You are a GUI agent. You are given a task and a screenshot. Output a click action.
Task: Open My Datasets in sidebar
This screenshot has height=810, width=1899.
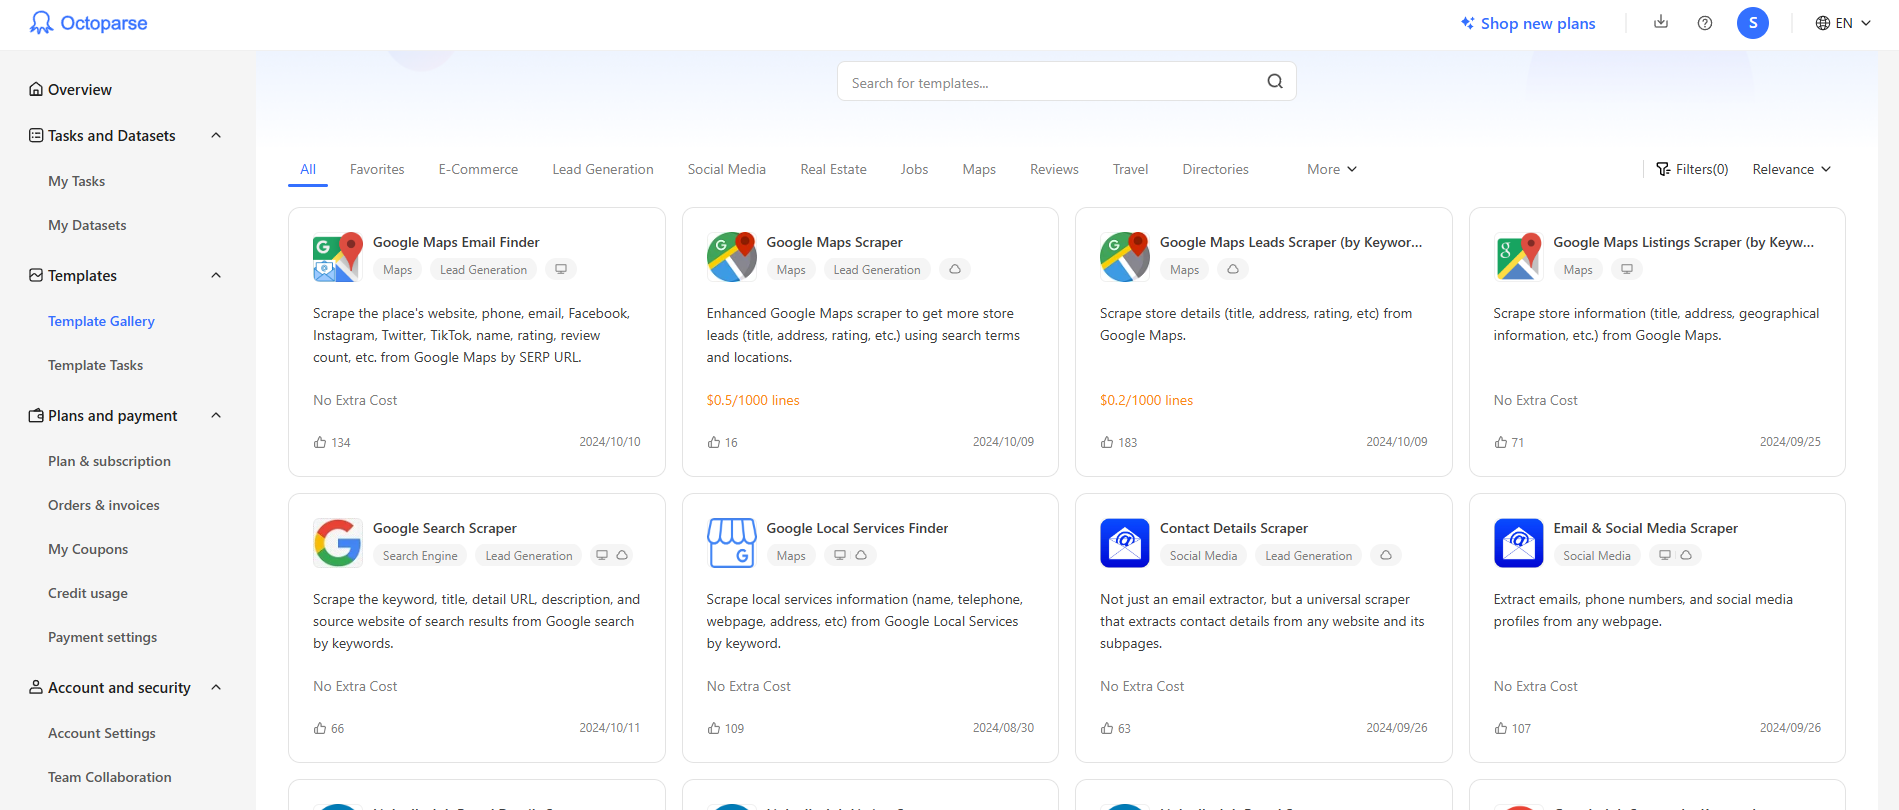[87, 225]
